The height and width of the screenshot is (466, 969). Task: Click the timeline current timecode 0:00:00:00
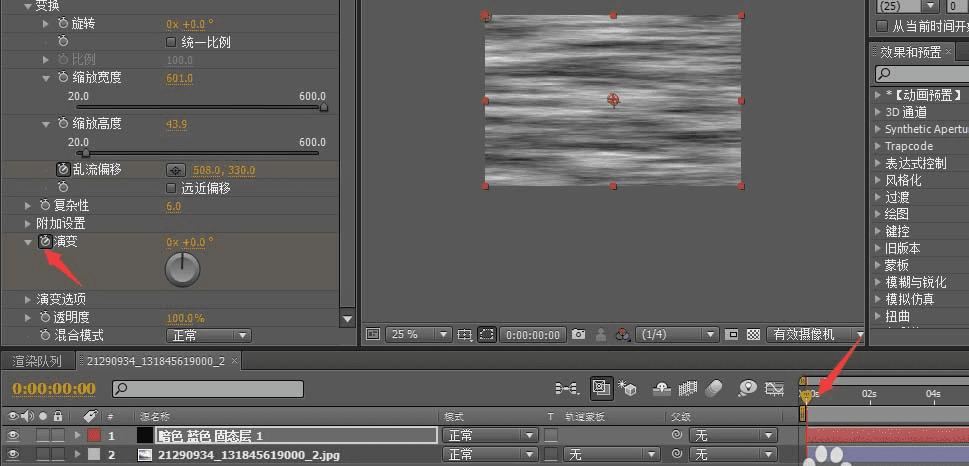[x=54, y=389]
